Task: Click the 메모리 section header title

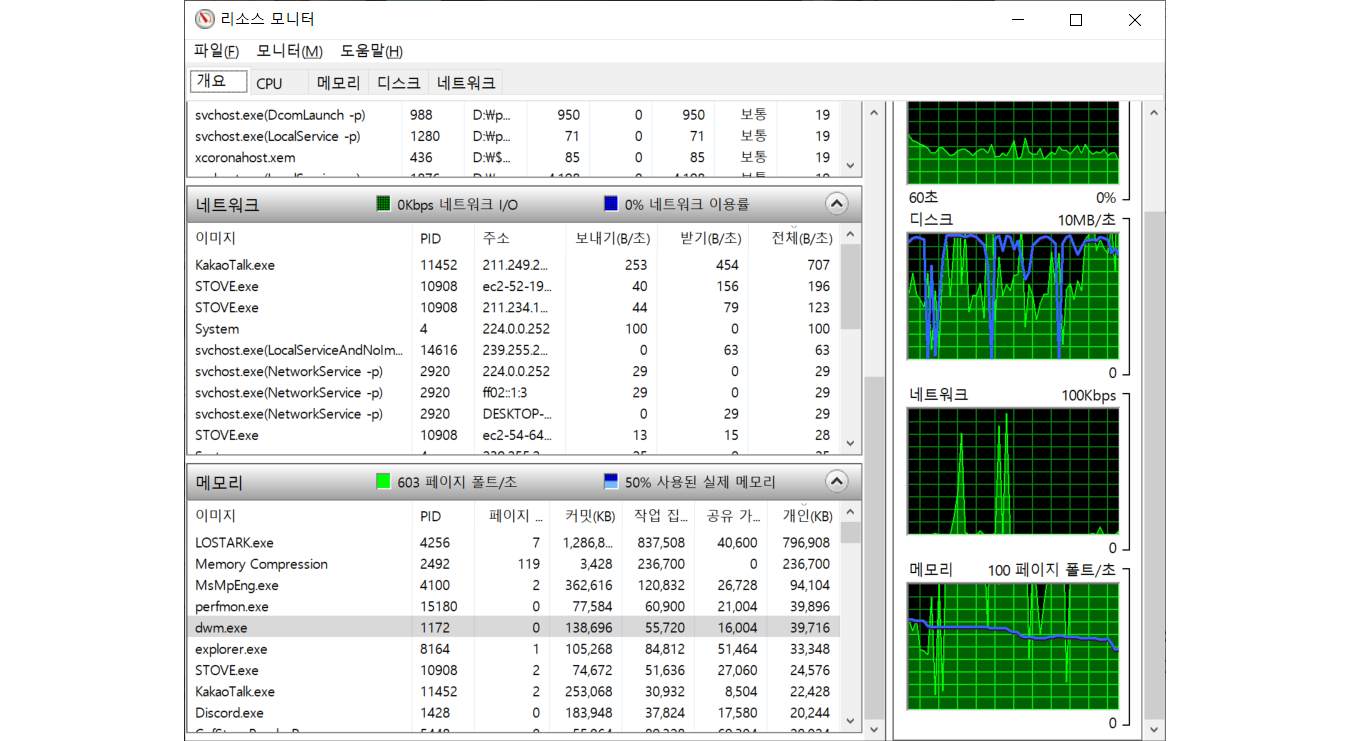Action: pos(219,483)
